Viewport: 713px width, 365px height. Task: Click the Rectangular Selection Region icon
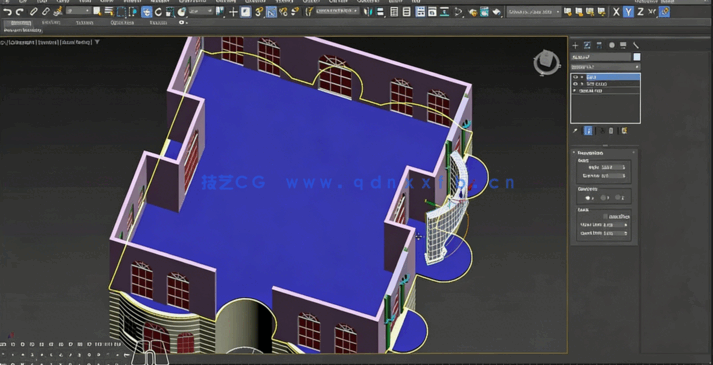point(121,12)
